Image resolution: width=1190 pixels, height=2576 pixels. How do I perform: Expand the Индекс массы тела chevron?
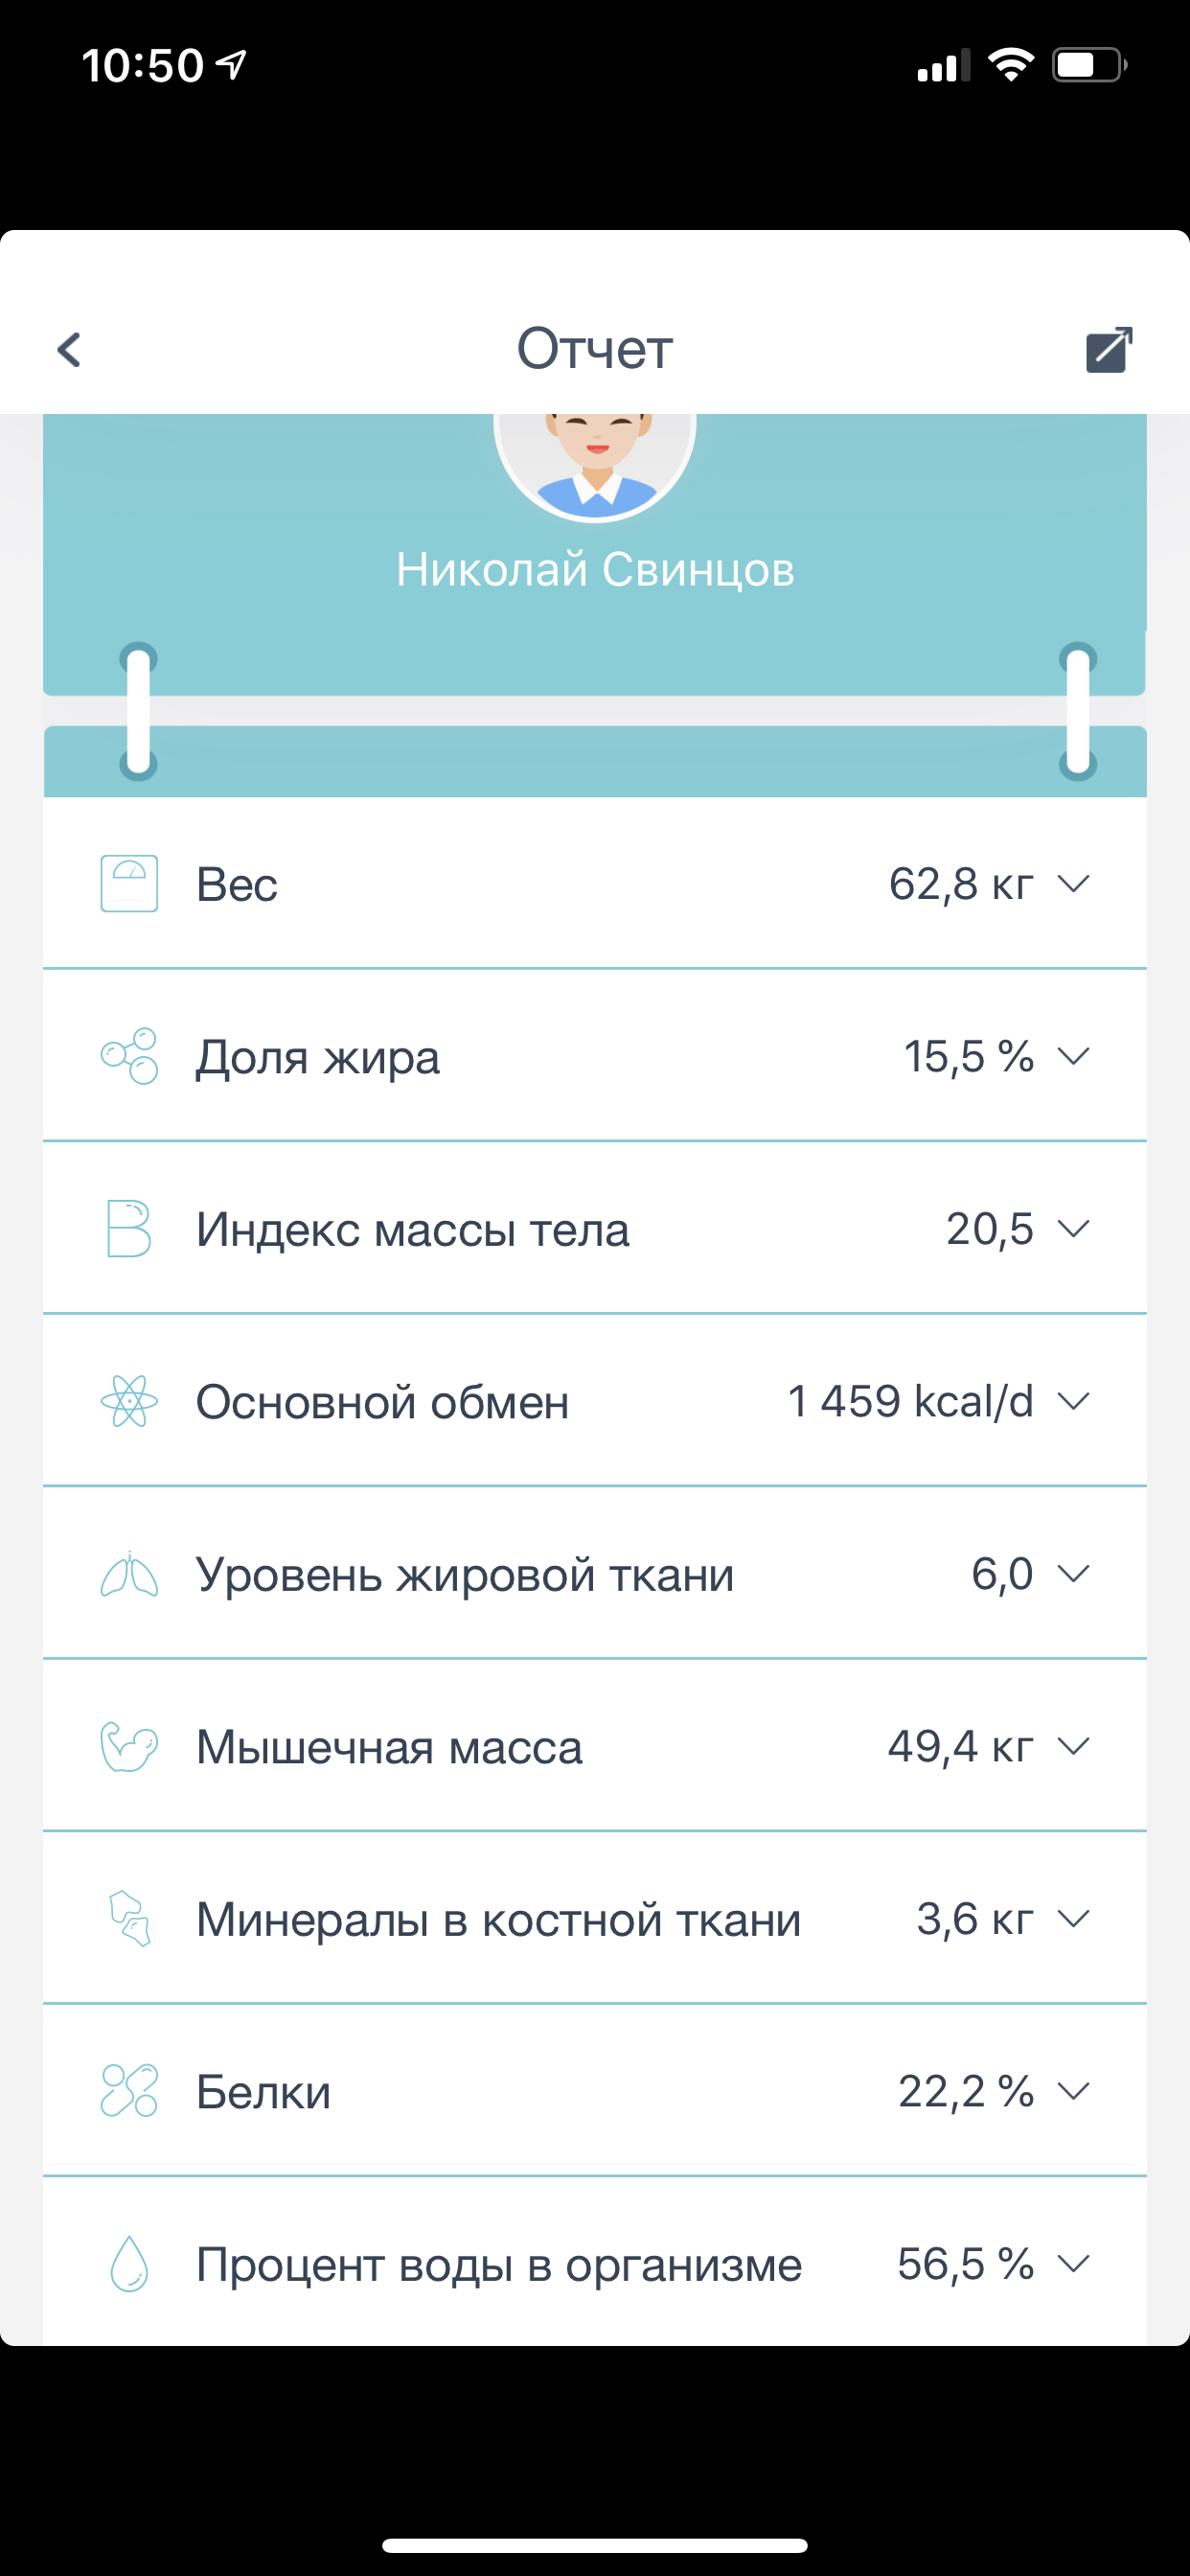click(1073, 1228)
